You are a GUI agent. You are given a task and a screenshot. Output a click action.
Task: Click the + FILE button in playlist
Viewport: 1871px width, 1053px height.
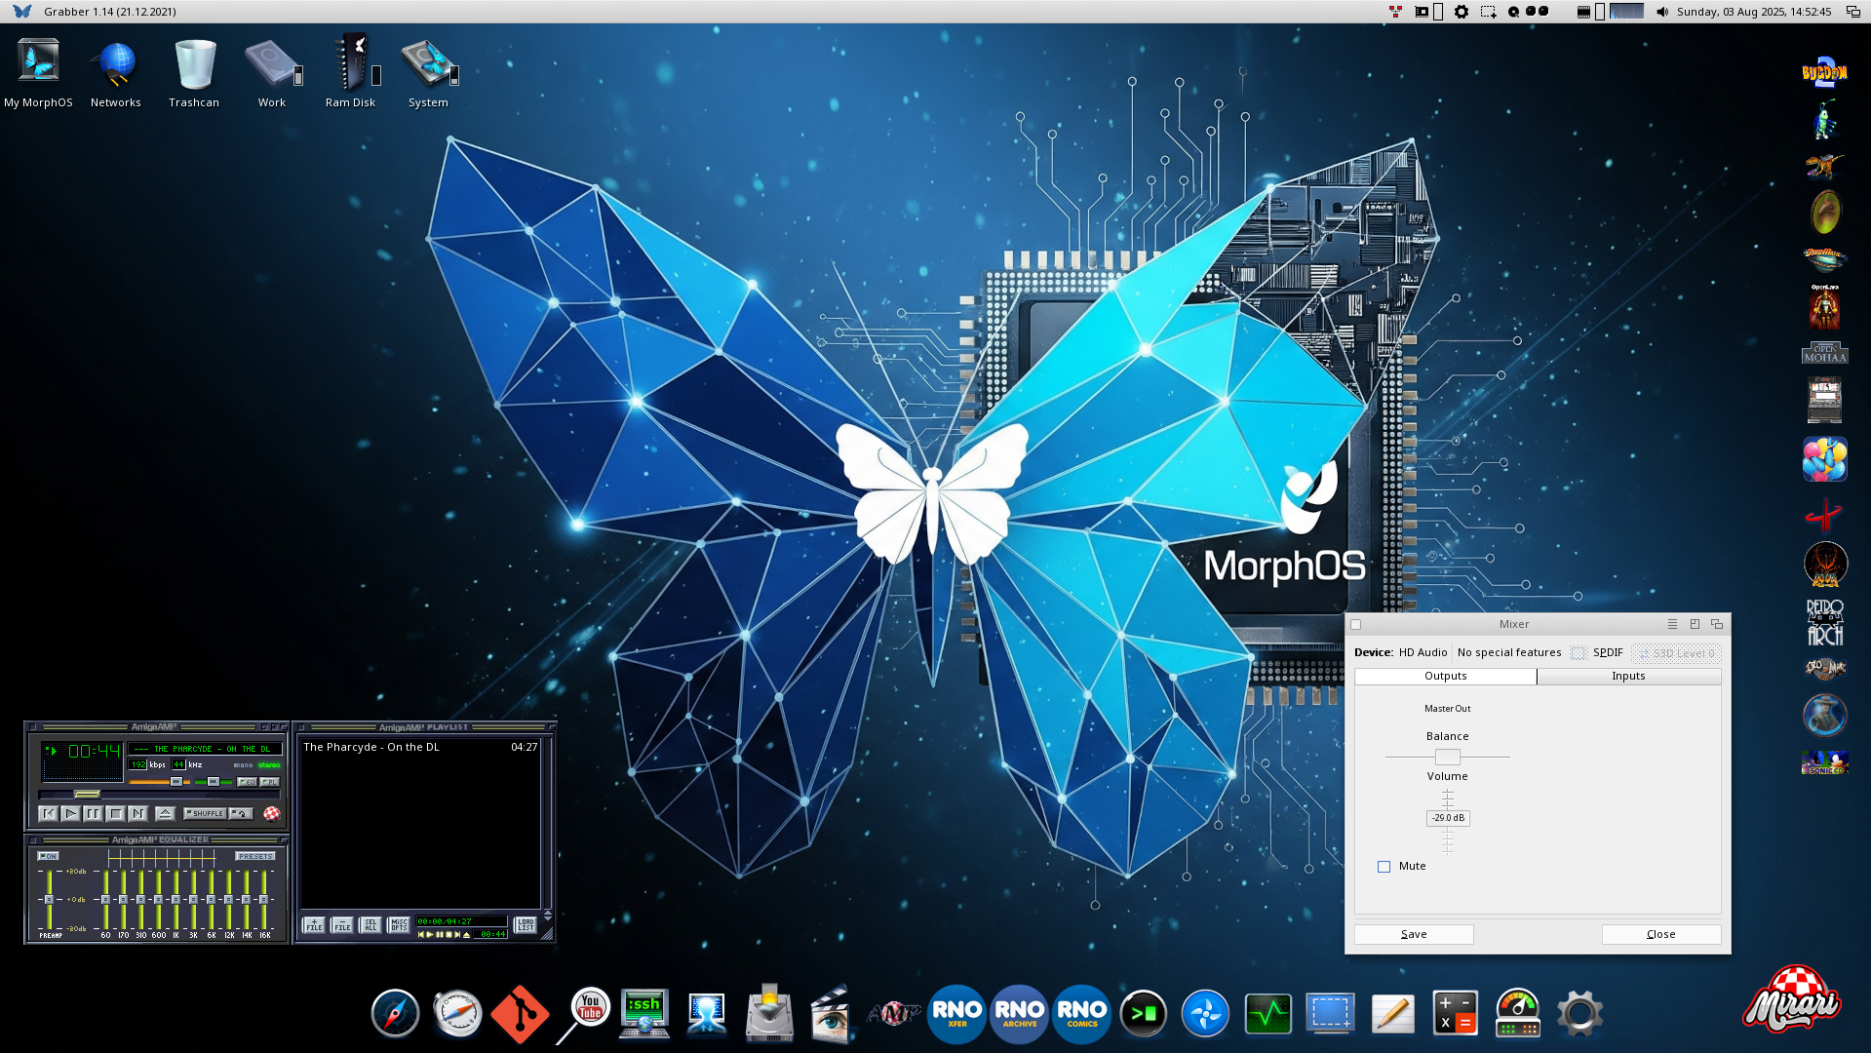coord(313,925)
